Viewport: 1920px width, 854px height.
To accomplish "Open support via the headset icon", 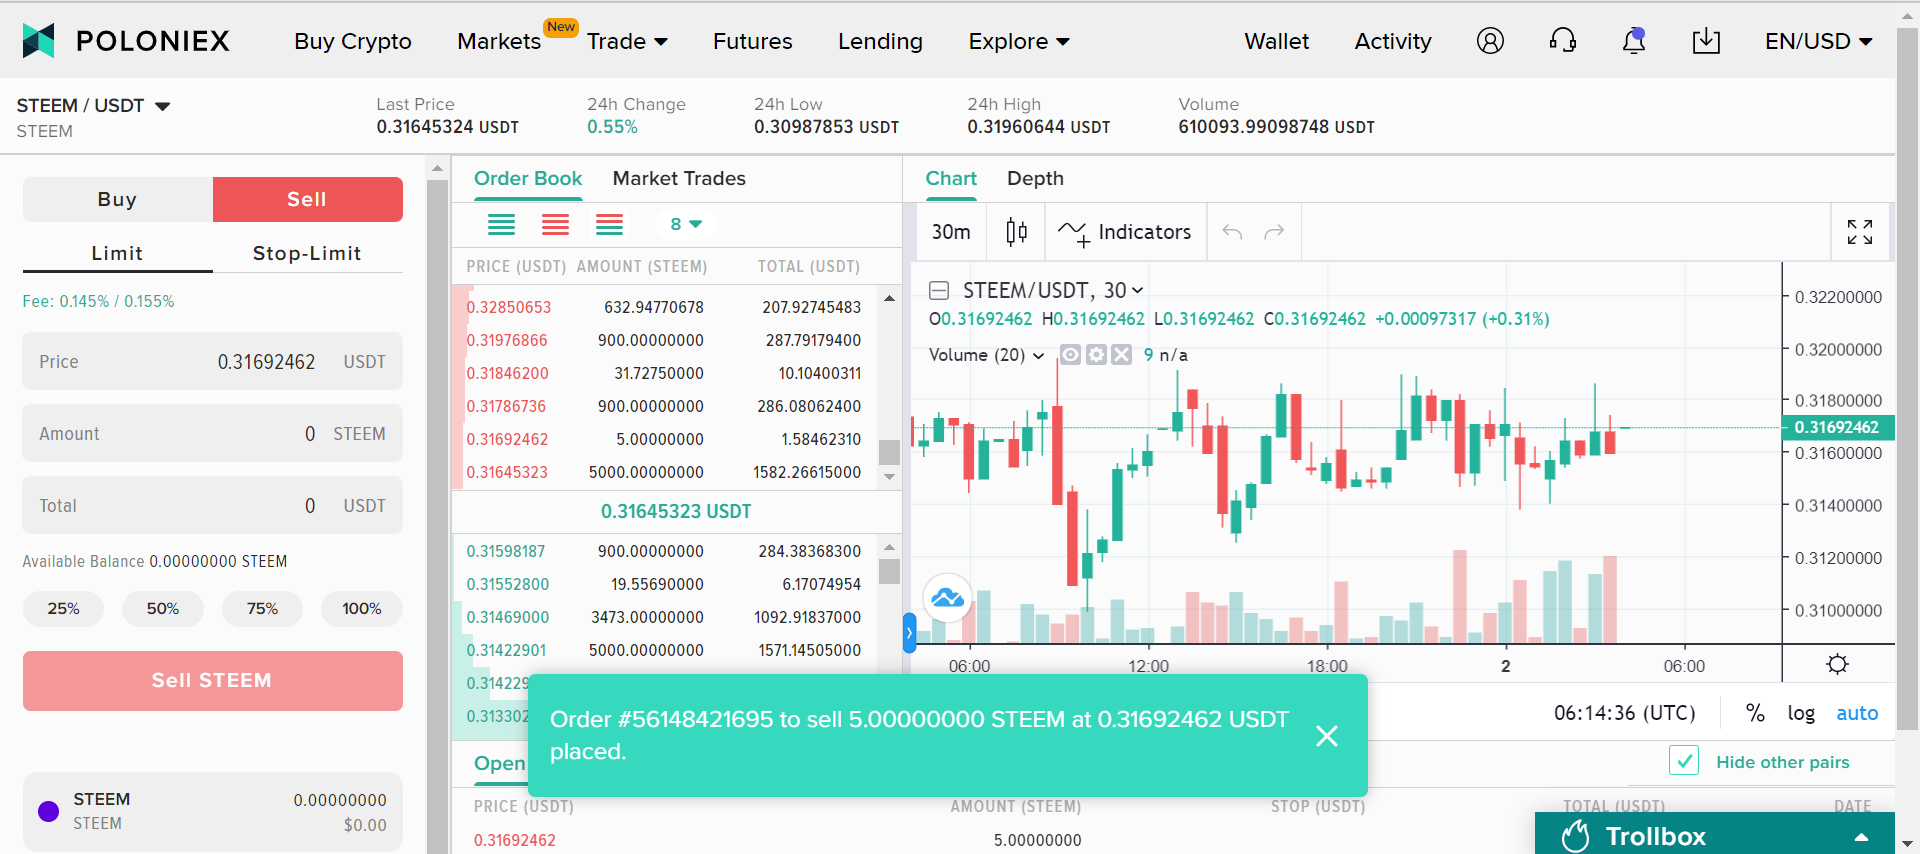I will 1562,41.
